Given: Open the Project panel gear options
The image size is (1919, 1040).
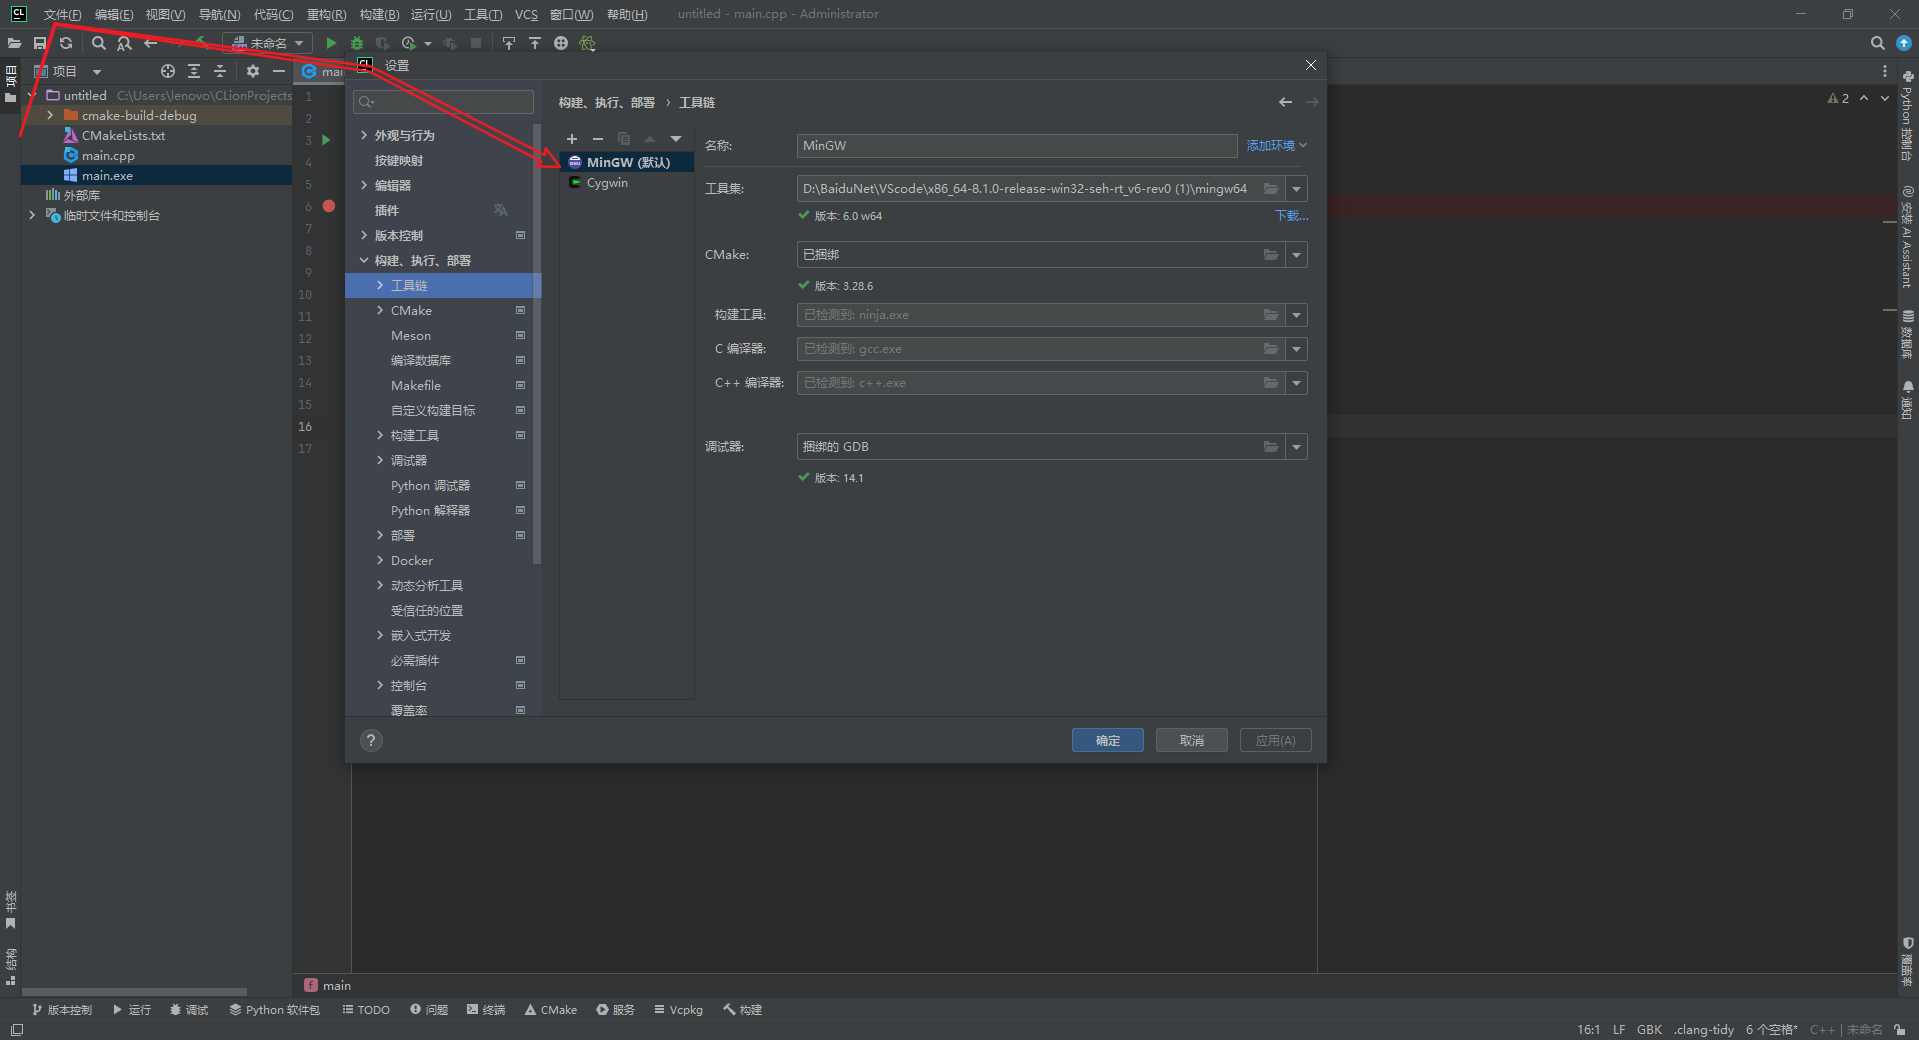Looking at the screenshot, I should click(253, 71).
